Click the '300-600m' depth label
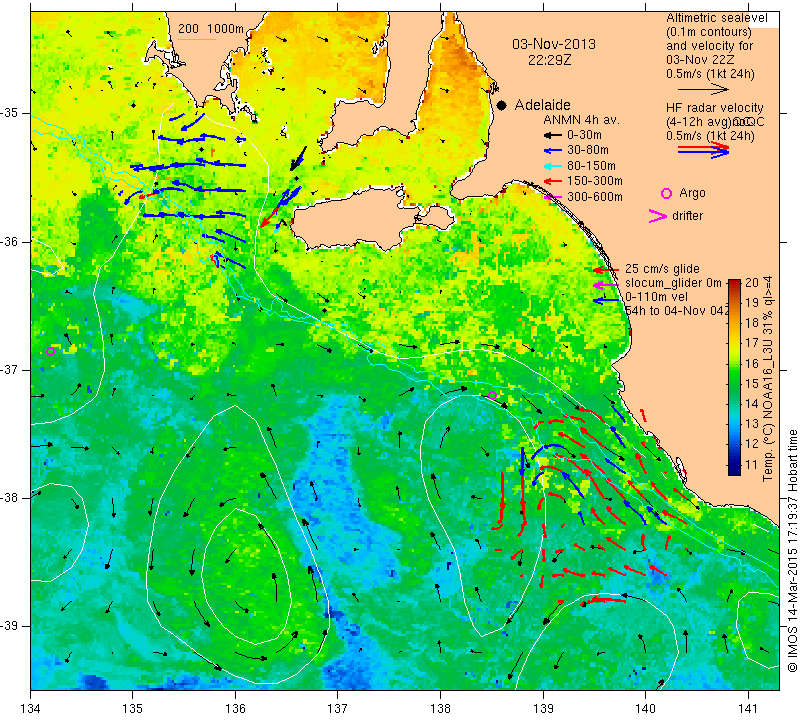 594,197
